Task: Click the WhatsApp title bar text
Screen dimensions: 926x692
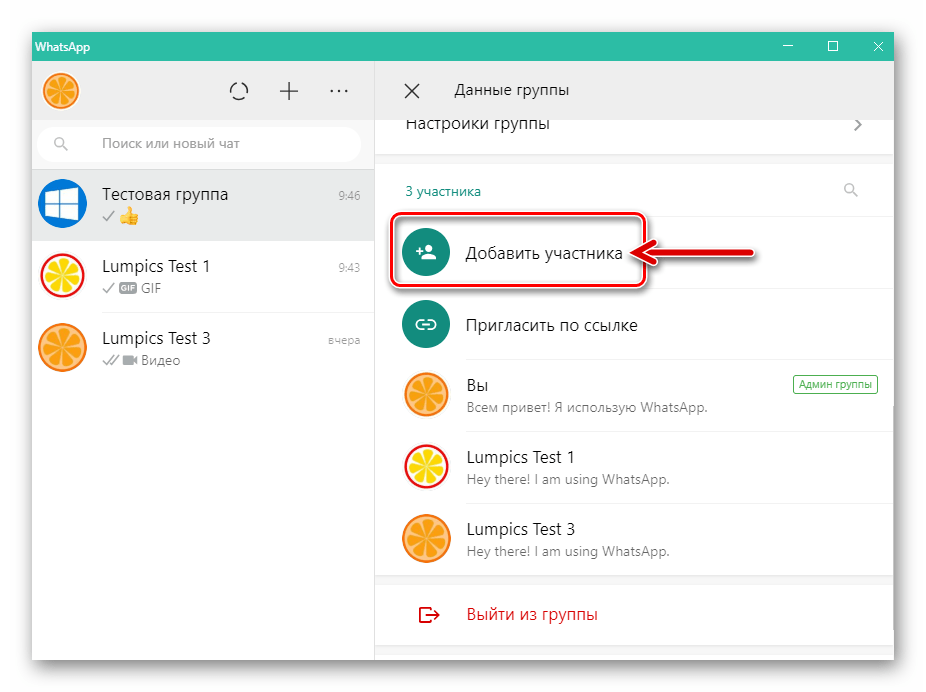Action: [62, 47]
